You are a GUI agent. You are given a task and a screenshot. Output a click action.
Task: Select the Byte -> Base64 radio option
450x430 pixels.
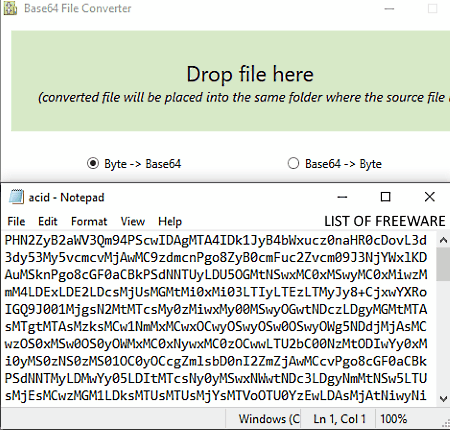93,164
